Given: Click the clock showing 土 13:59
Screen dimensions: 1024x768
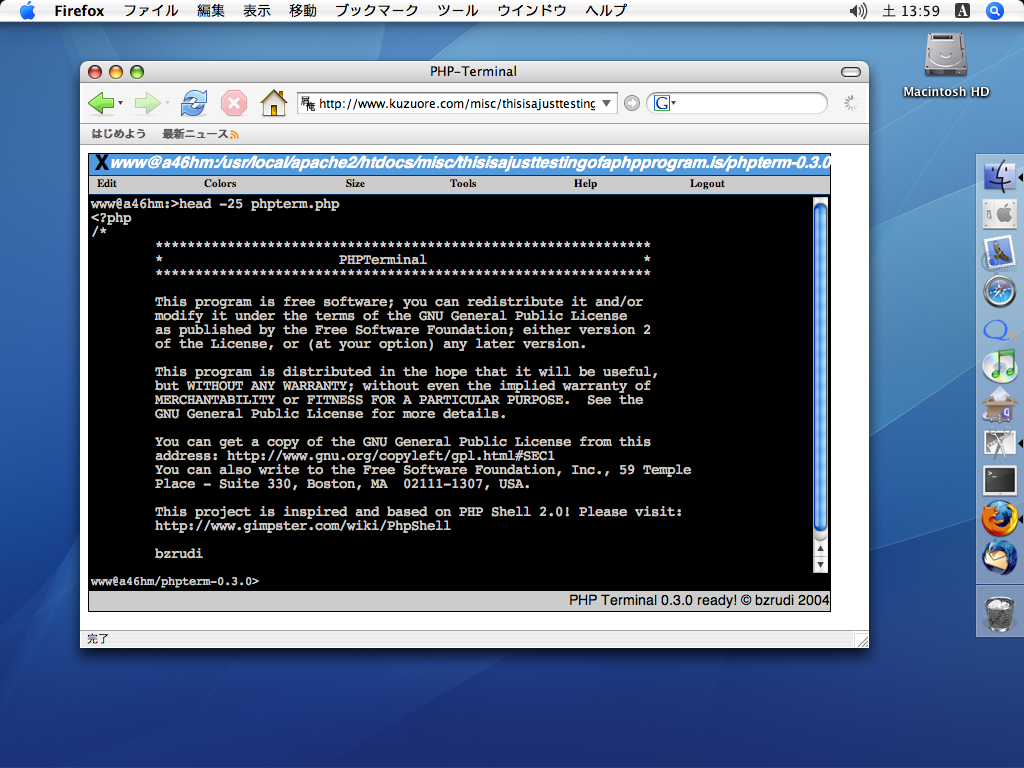Looking at the screenshot, I should tap(911, 10).
